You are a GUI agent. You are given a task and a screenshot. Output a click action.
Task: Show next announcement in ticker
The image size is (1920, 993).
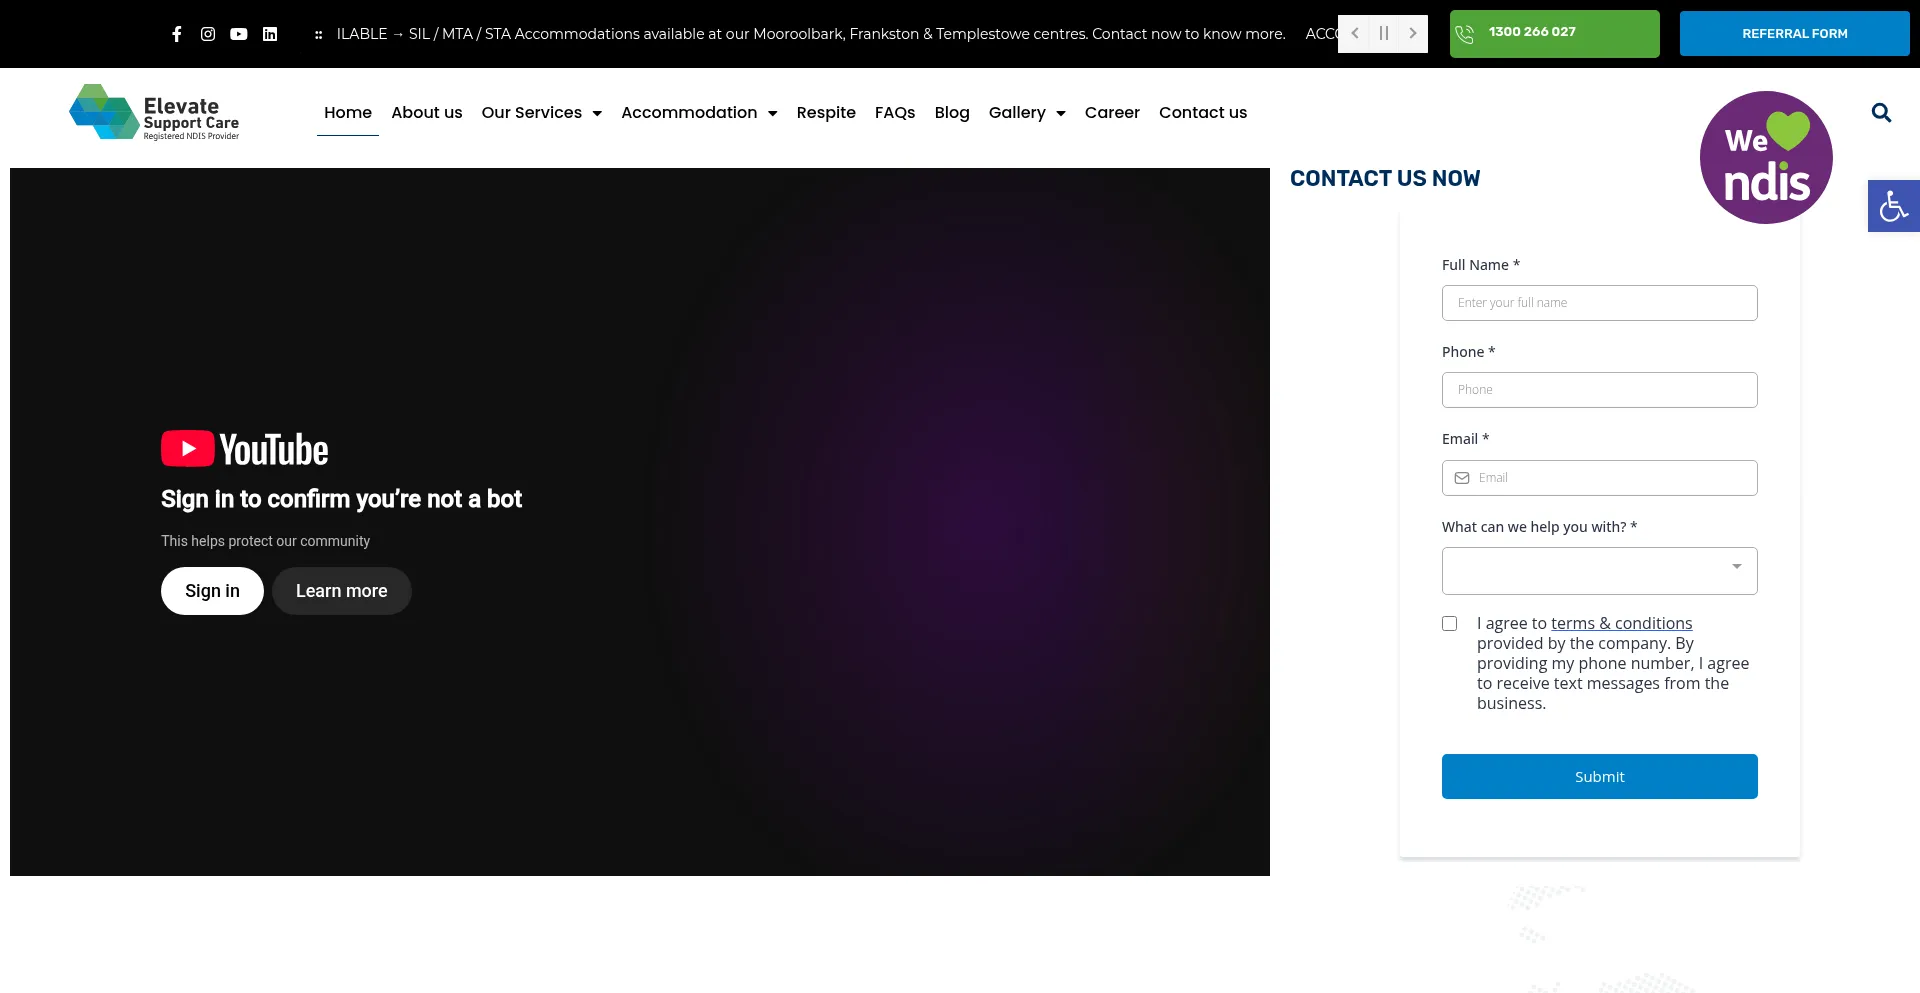coord(1413,34)
